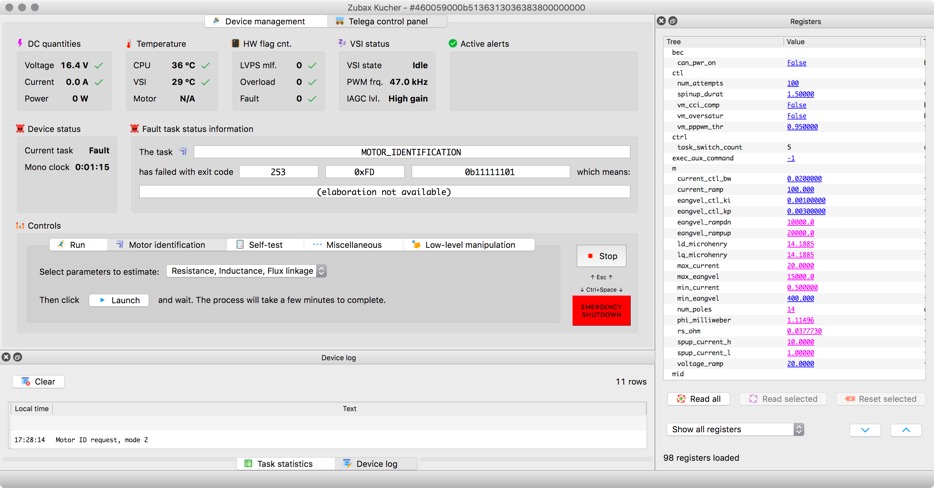Click the lightning icon beside DC quantities
Viewport: 934px width, 488px height.
click(20, 43)
